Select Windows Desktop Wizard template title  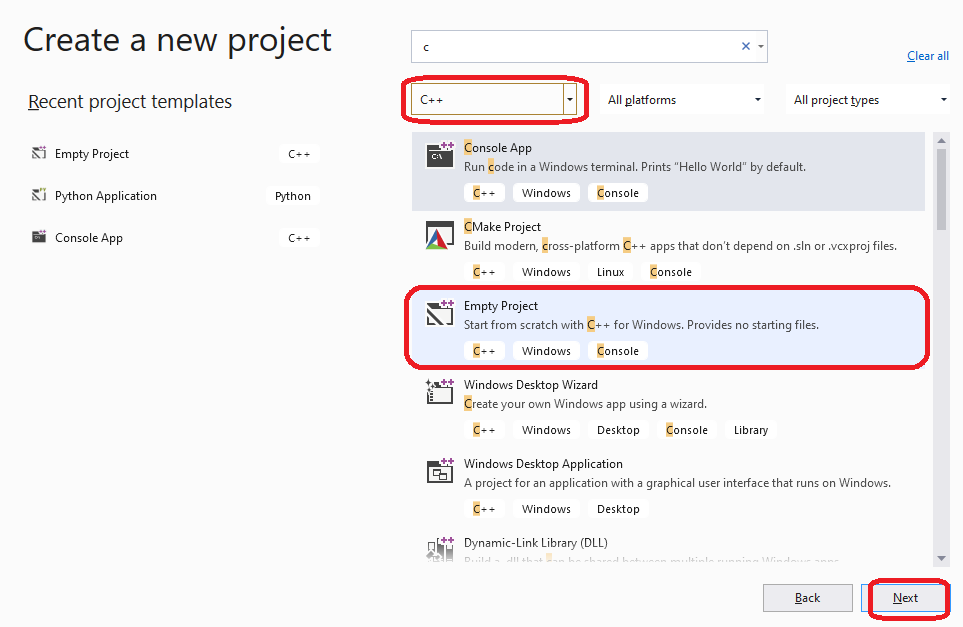(531, 385)
